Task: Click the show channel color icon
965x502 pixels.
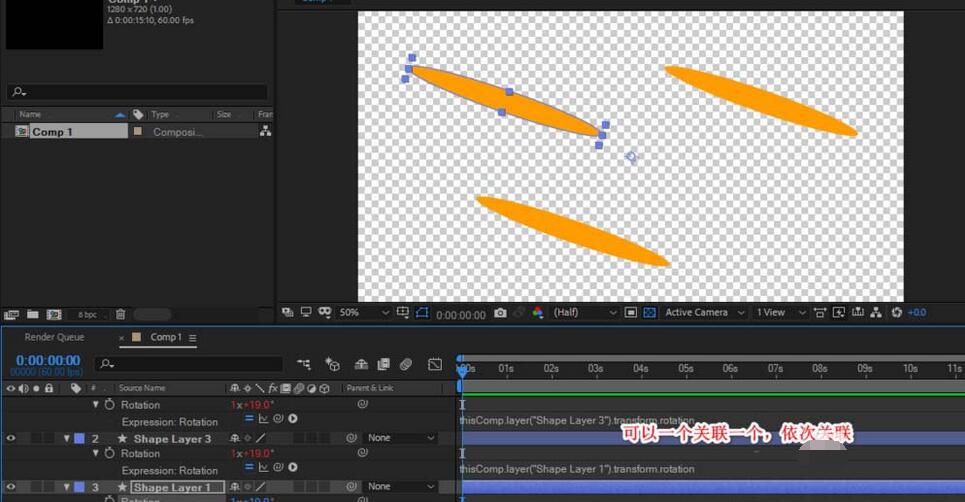Action: coord(537,313)
